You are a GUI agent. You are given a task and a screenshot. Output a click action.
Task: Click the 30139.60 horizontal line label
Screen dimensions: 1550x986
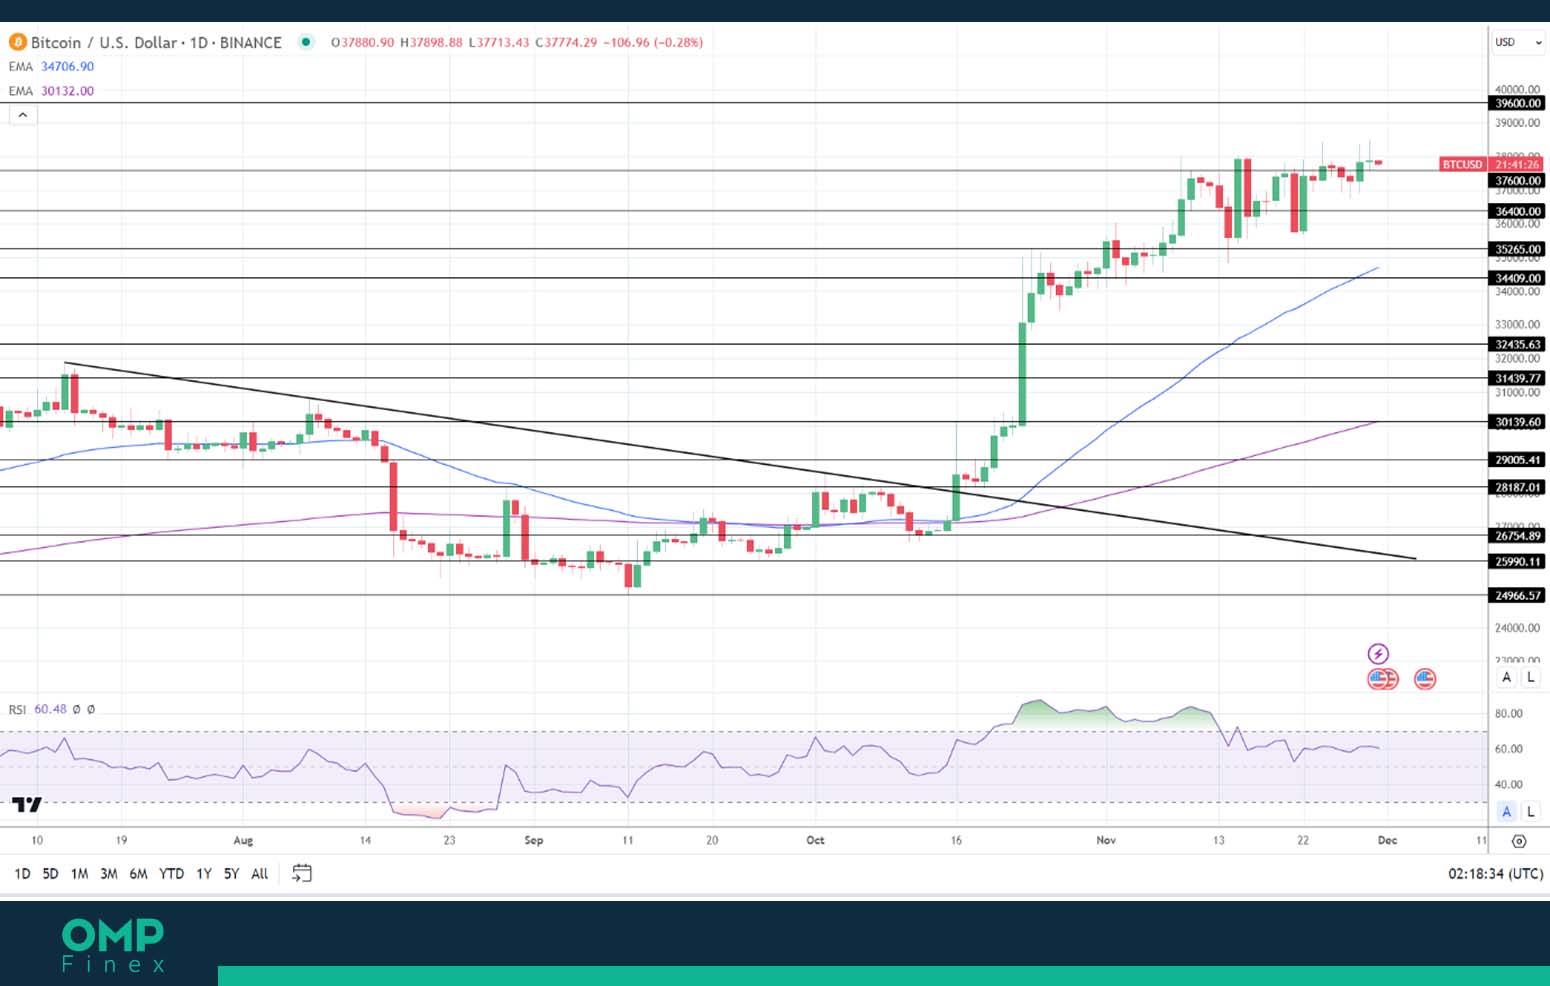1518,422
